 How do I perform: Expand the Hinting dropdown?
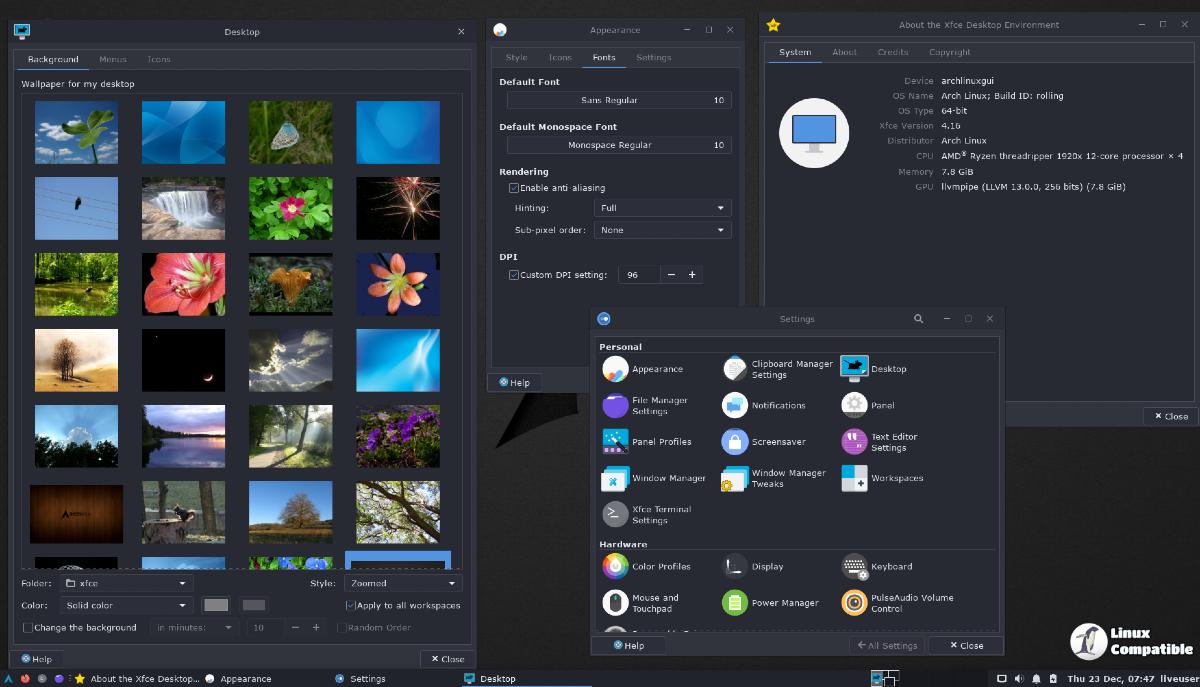(662, 208)
